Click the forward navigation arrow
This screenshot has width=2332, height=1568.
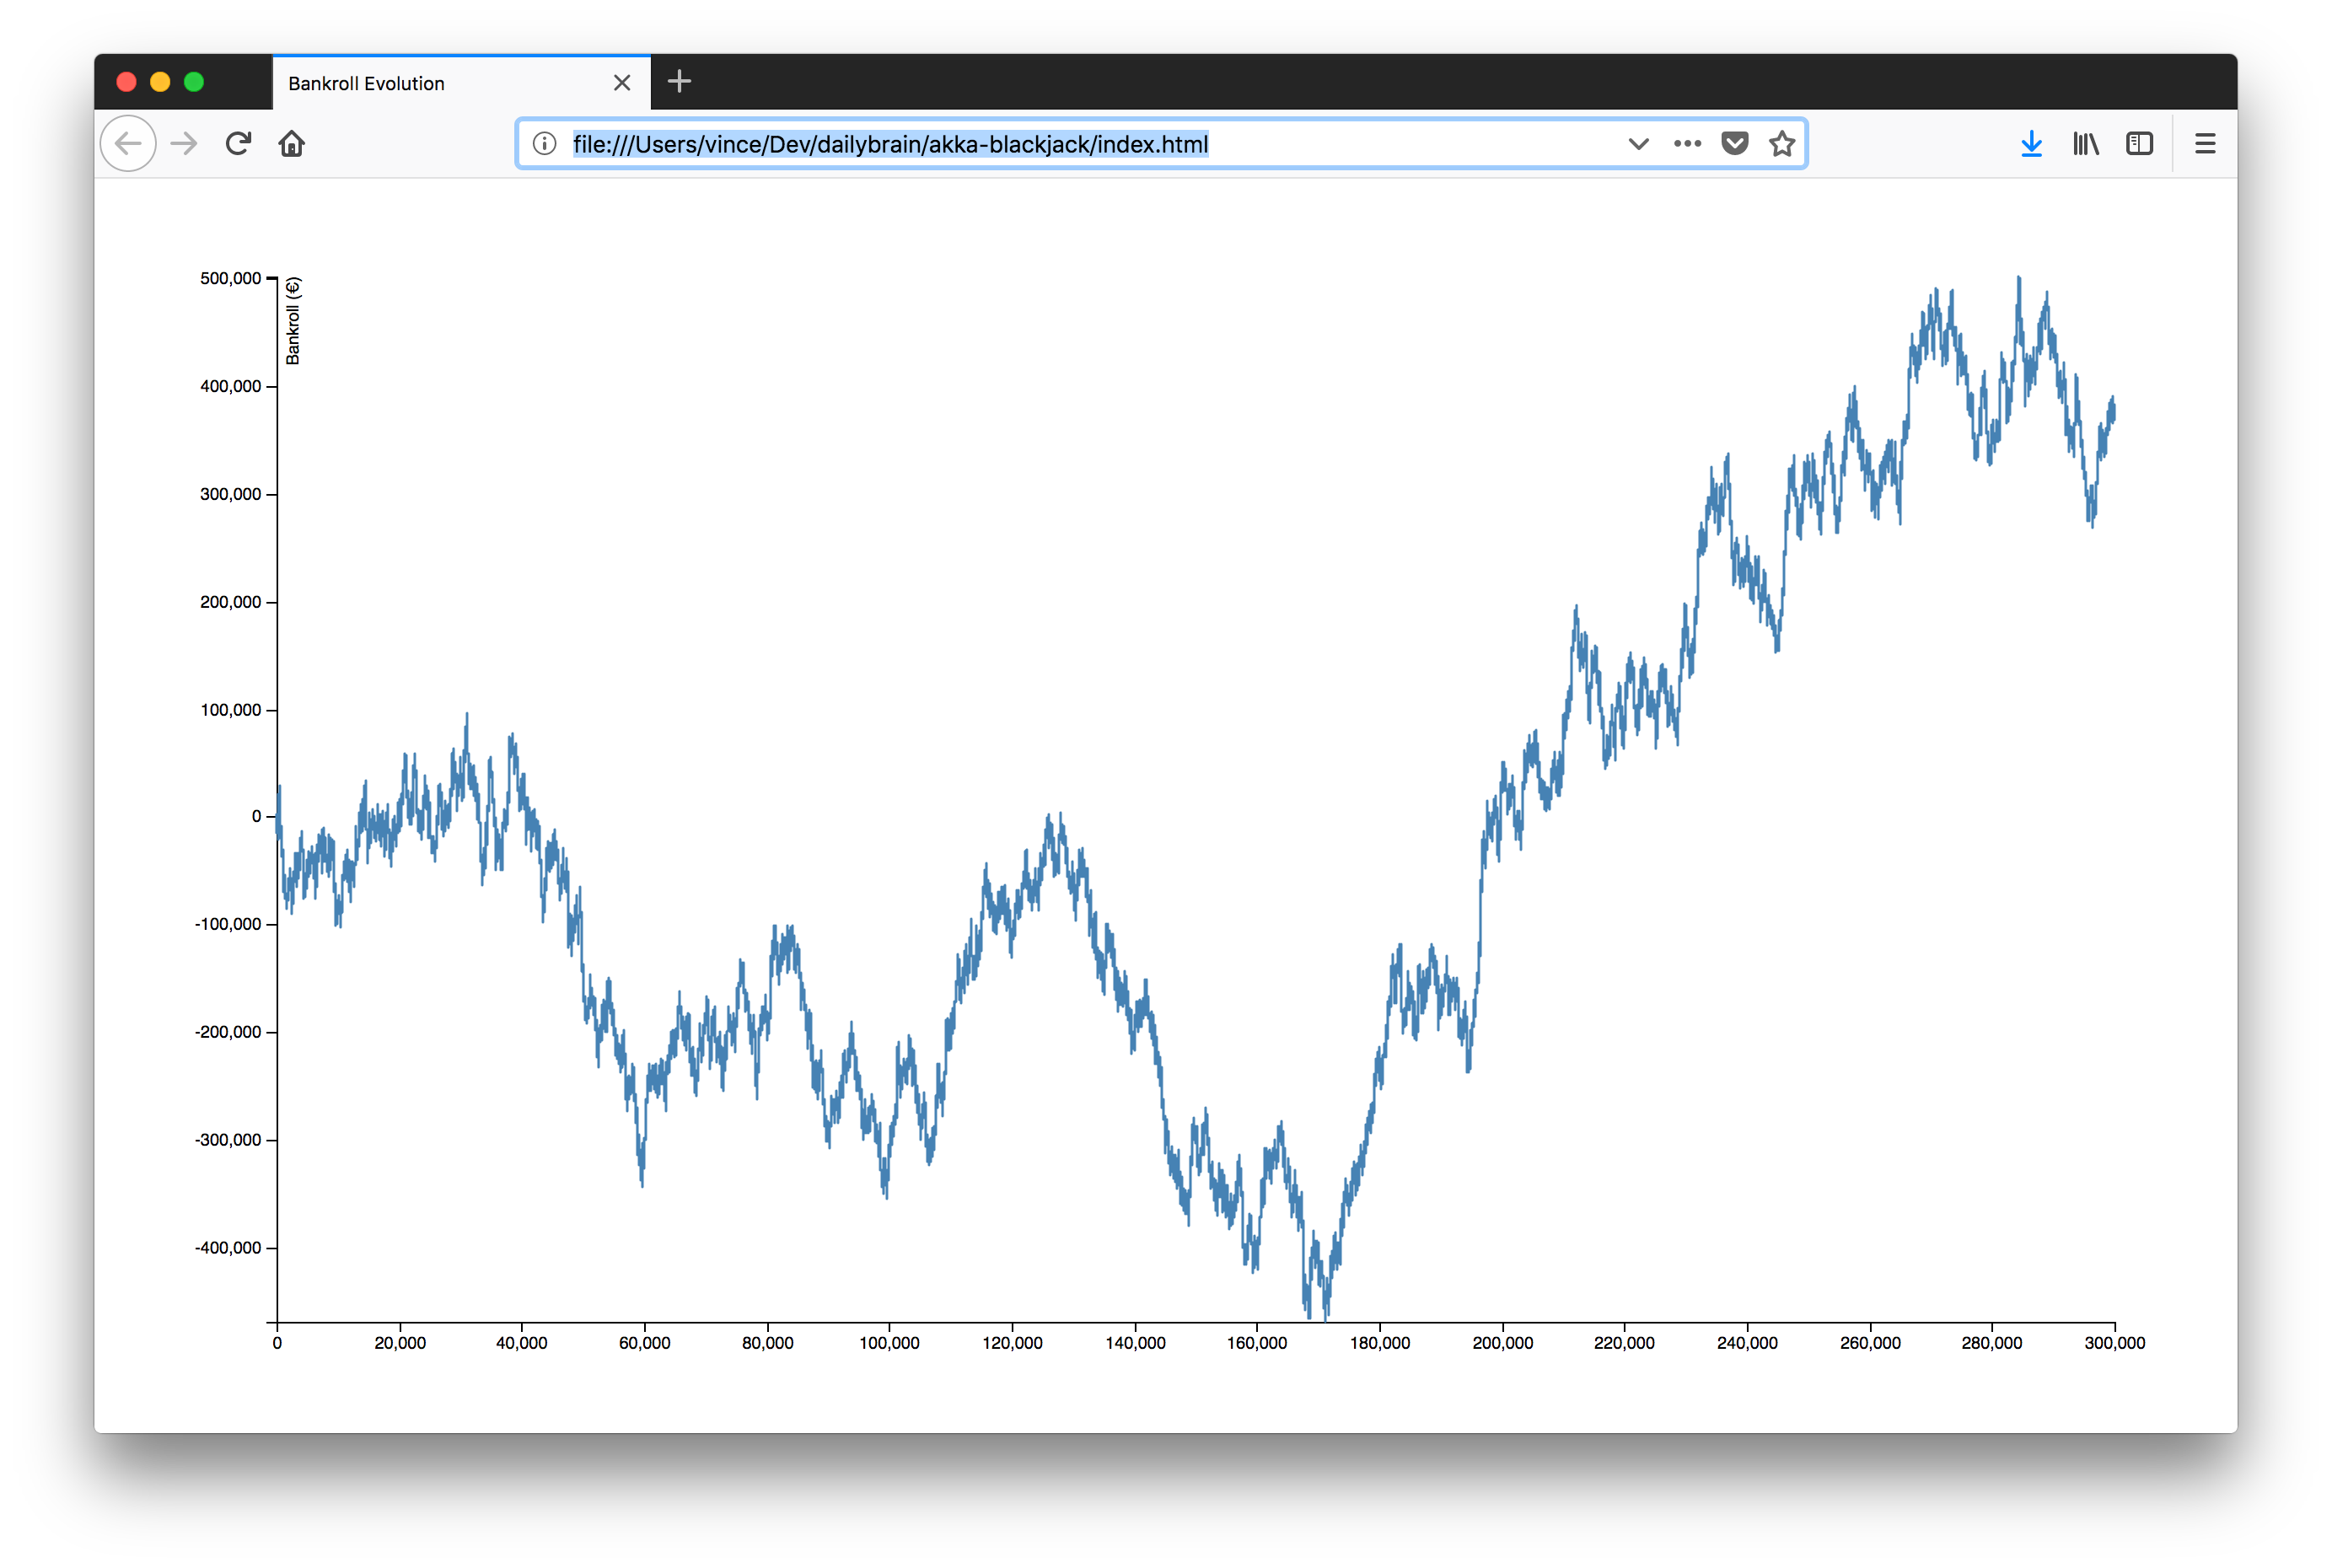pos(184,144)
